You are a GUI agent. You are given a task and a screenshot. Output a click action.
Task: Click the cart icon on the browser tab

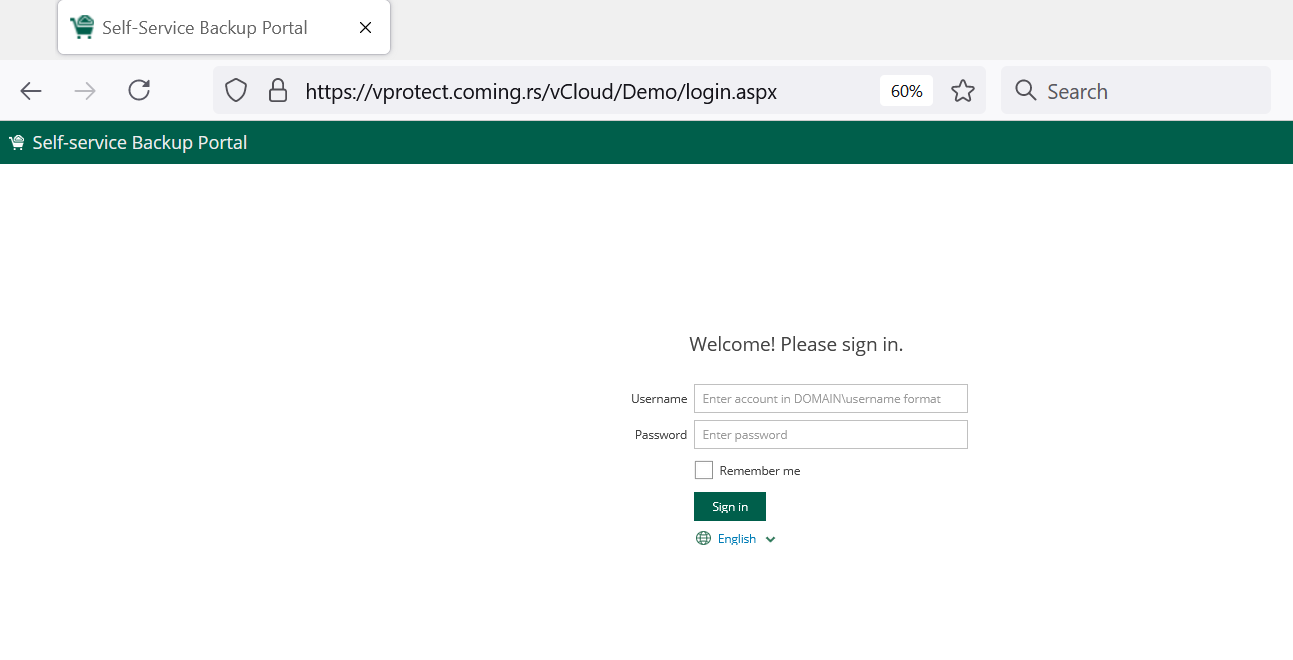82,27
